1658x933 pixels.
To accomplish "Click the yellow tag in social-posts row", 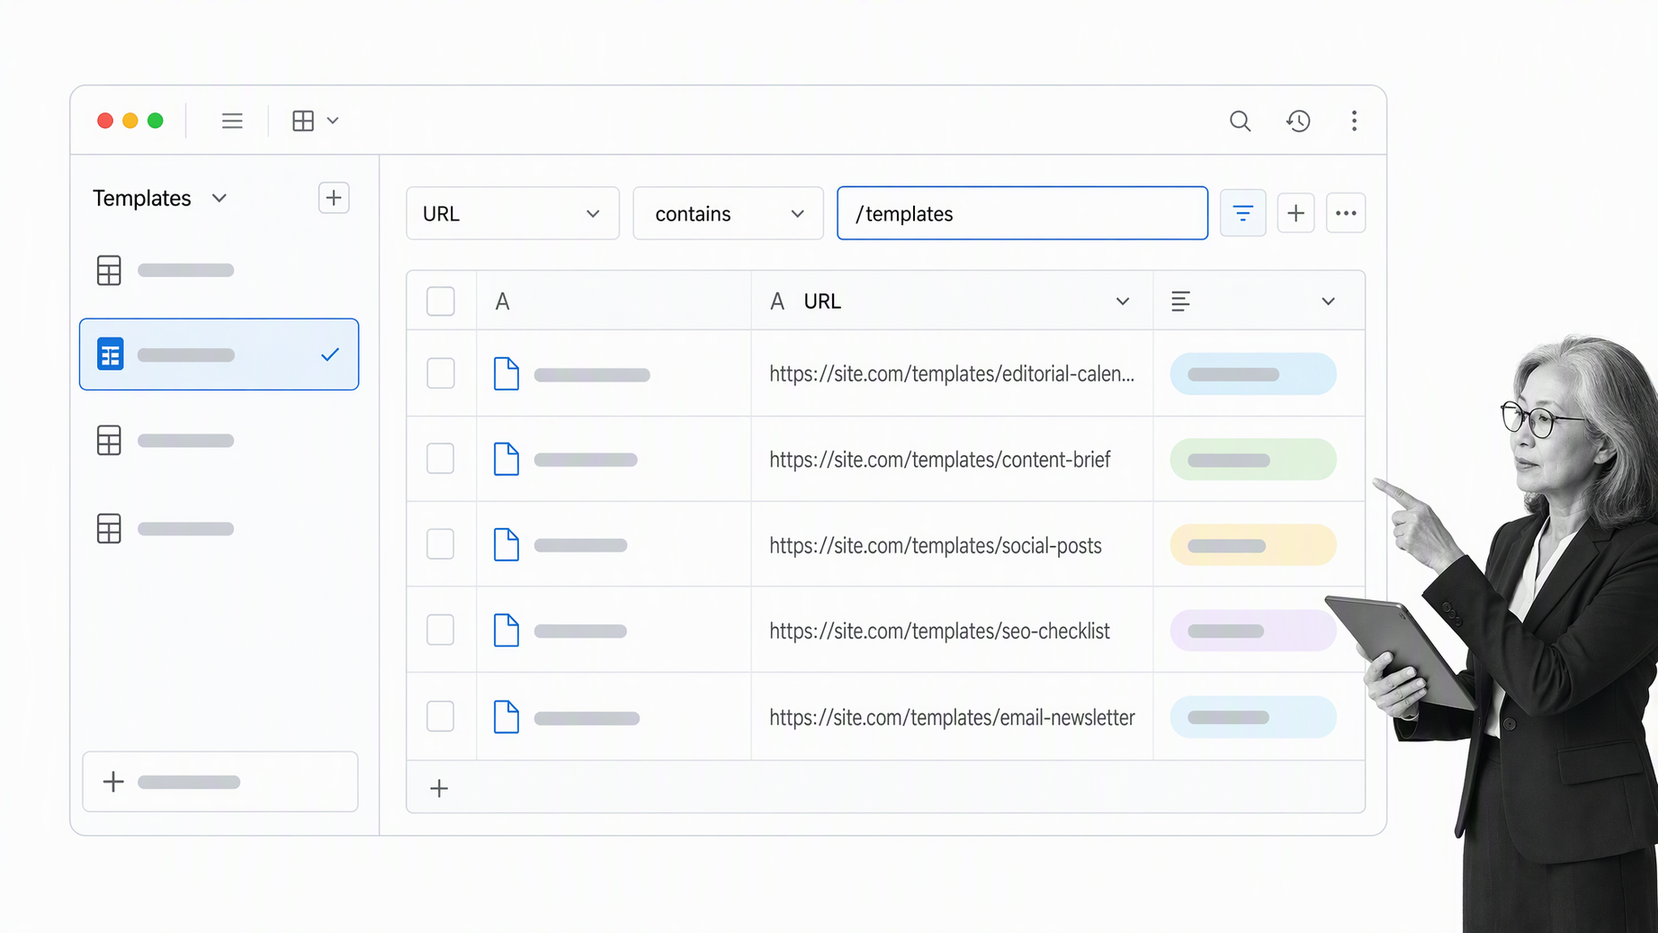I will click(x=1253, y=545).
